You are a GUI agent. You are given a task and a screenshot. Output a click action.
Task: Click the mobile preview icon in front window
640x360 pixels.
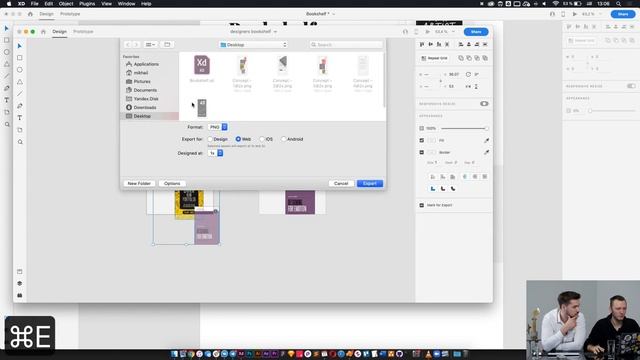pos(416,31)
